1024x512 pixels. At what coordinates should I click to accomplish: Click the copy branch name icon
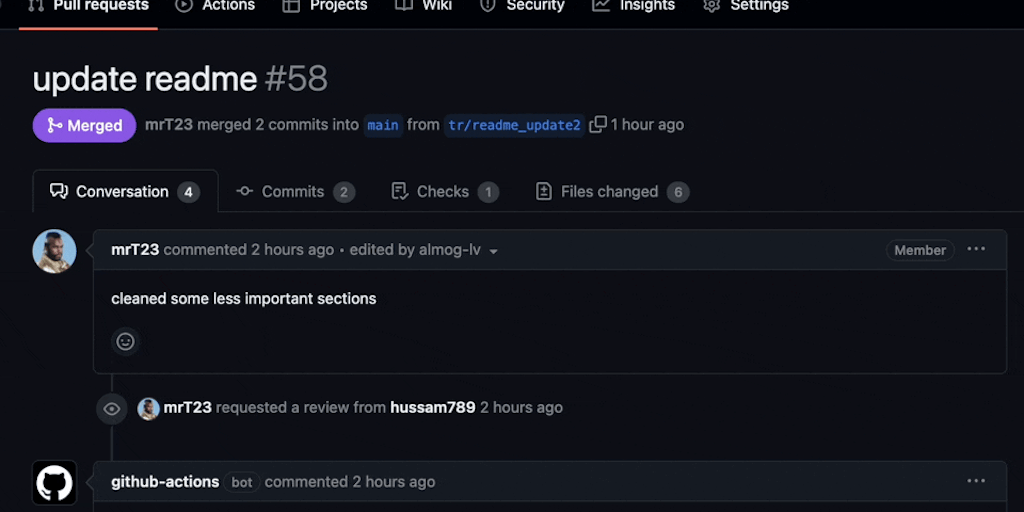(x=598, y=125)
